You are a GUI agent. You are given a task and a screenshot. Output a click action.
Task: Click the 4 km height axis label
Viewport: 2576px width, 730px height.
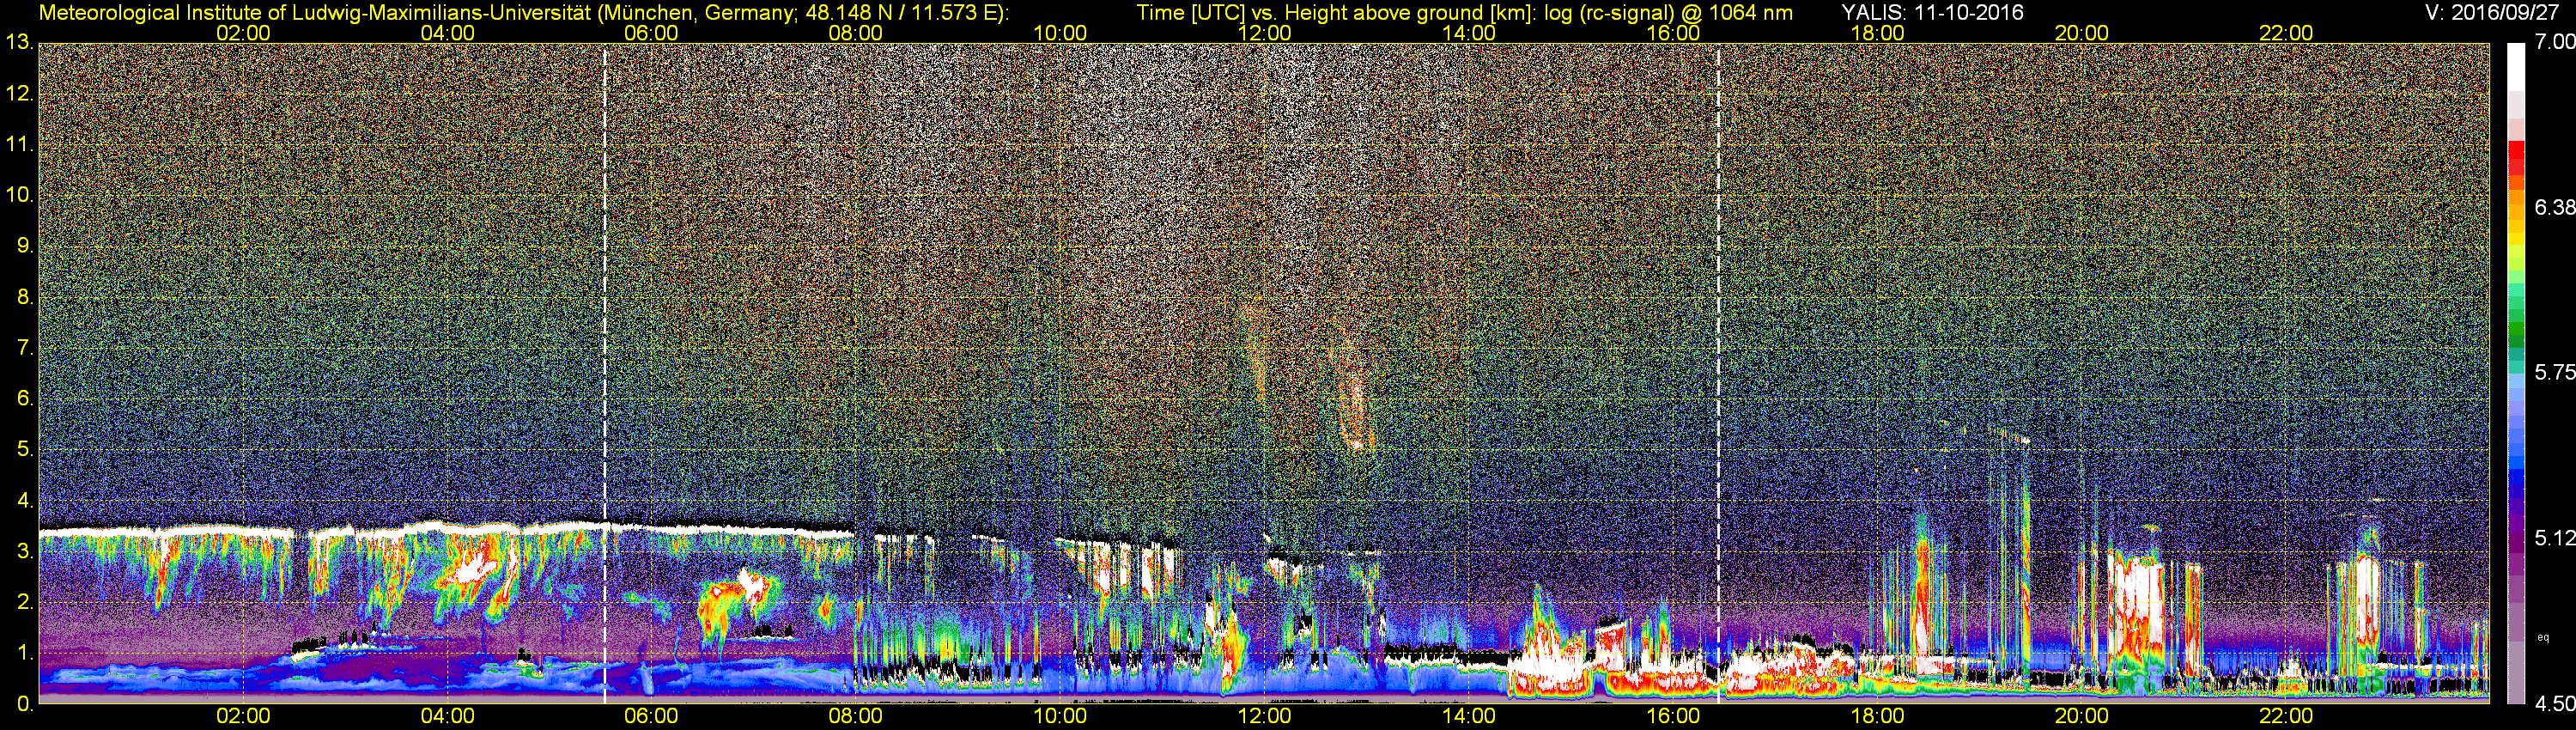coord(25,501)
